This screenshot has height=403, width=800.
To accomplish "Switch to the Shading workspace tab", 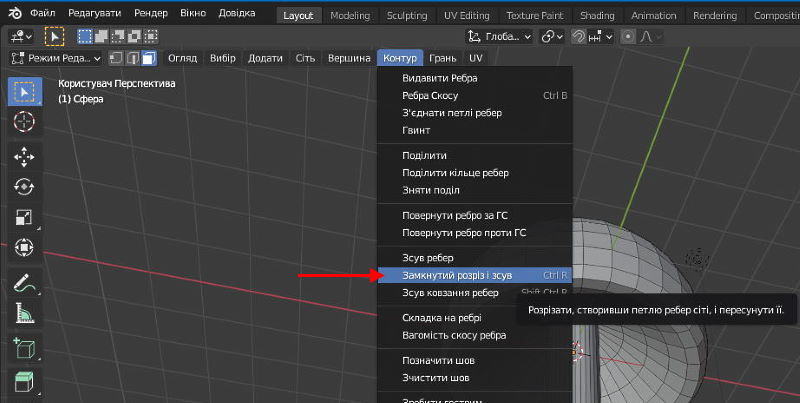I will [597, 15].
